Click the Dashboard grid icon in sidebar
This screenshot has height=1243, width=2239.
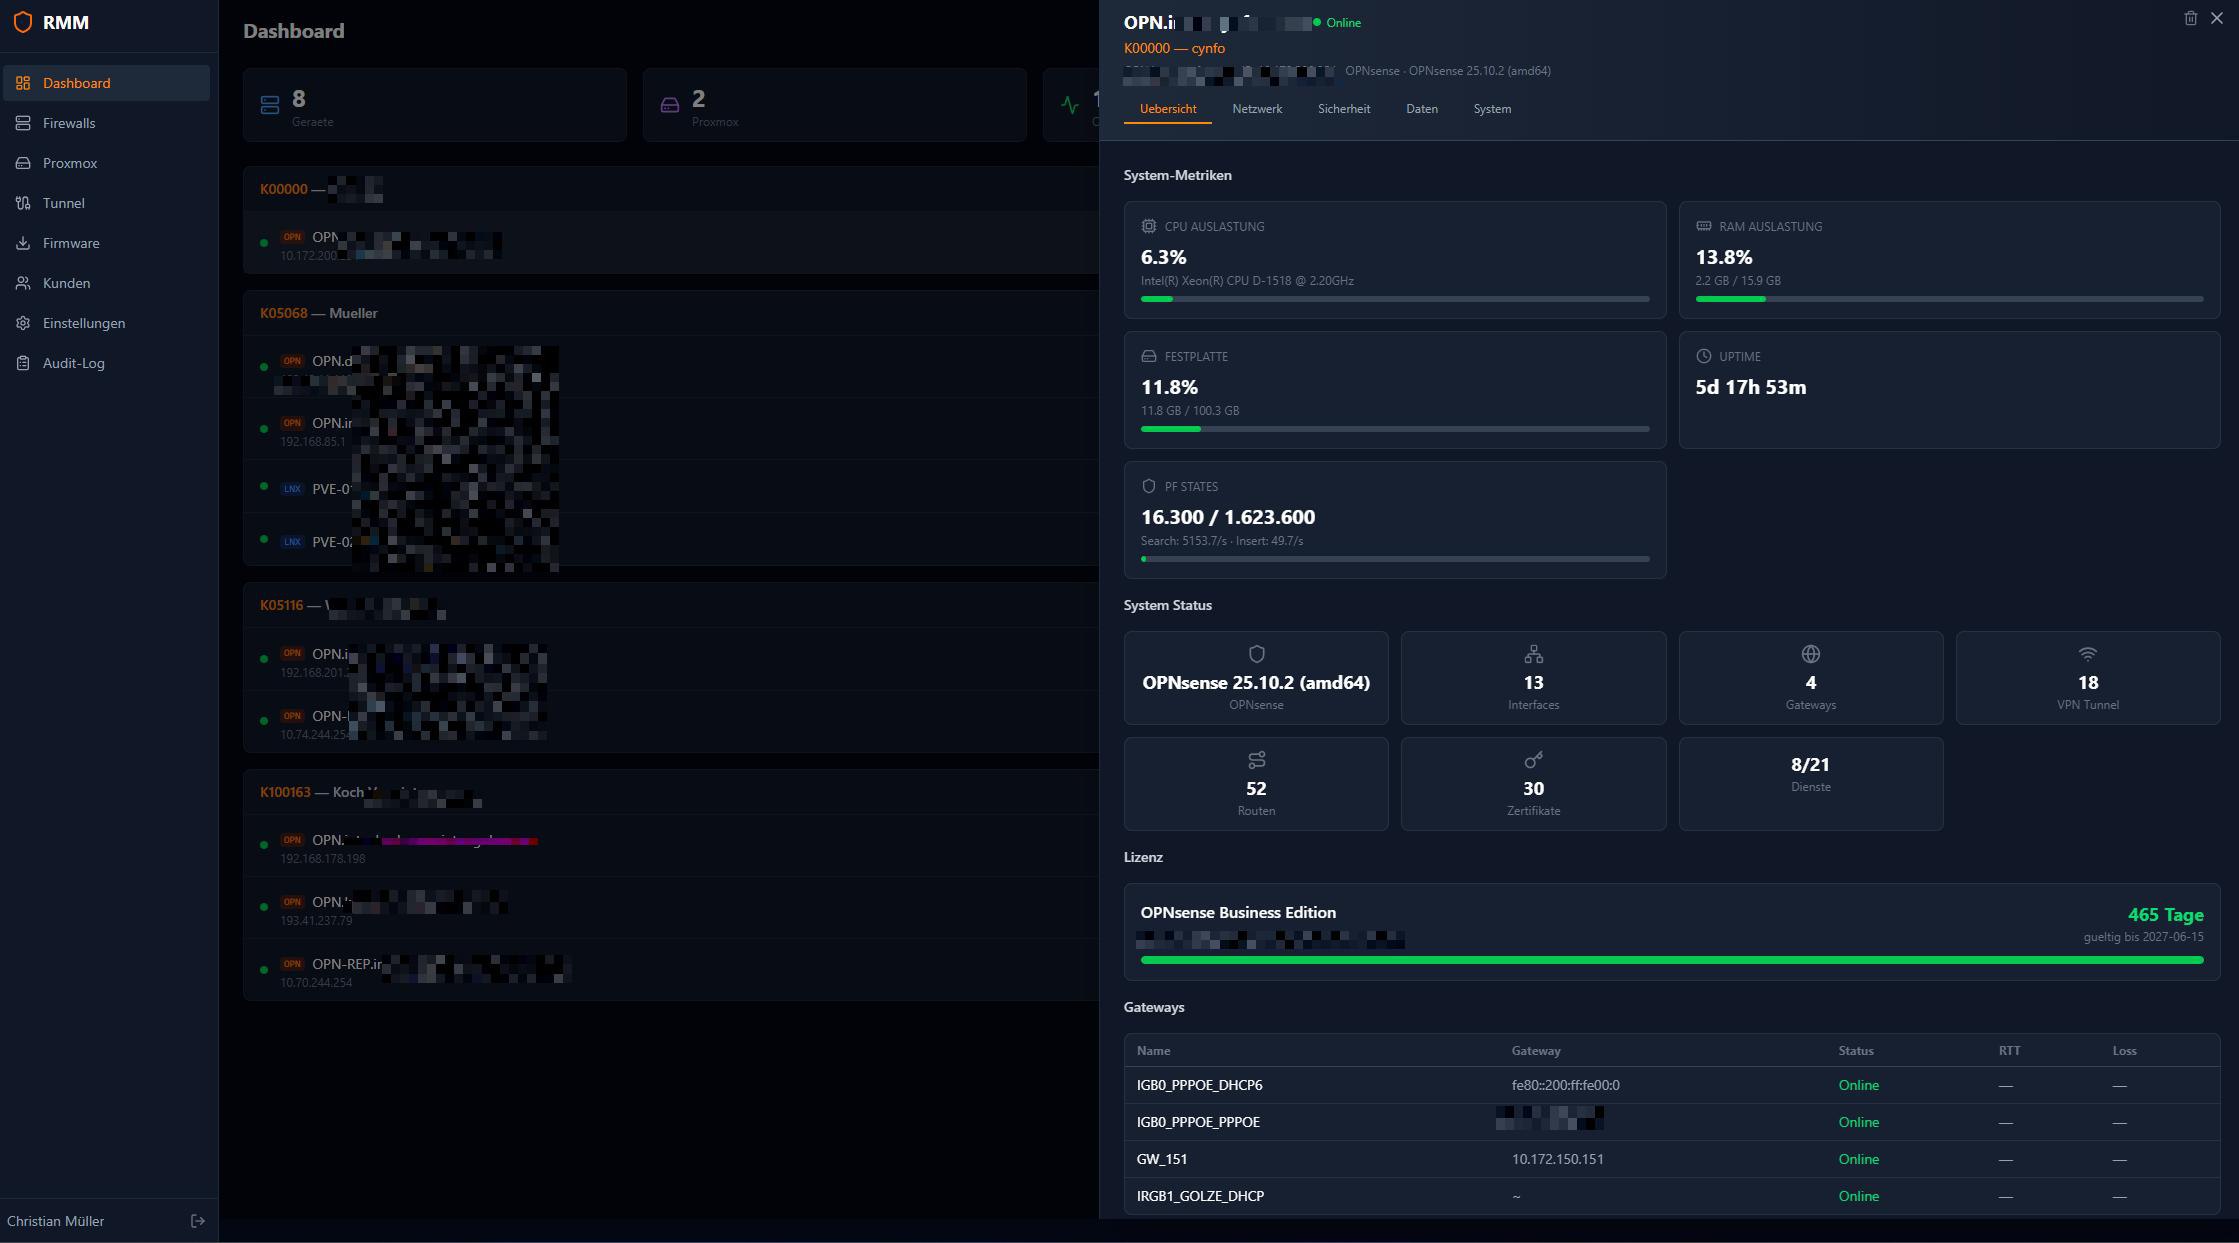coord(23,83)
